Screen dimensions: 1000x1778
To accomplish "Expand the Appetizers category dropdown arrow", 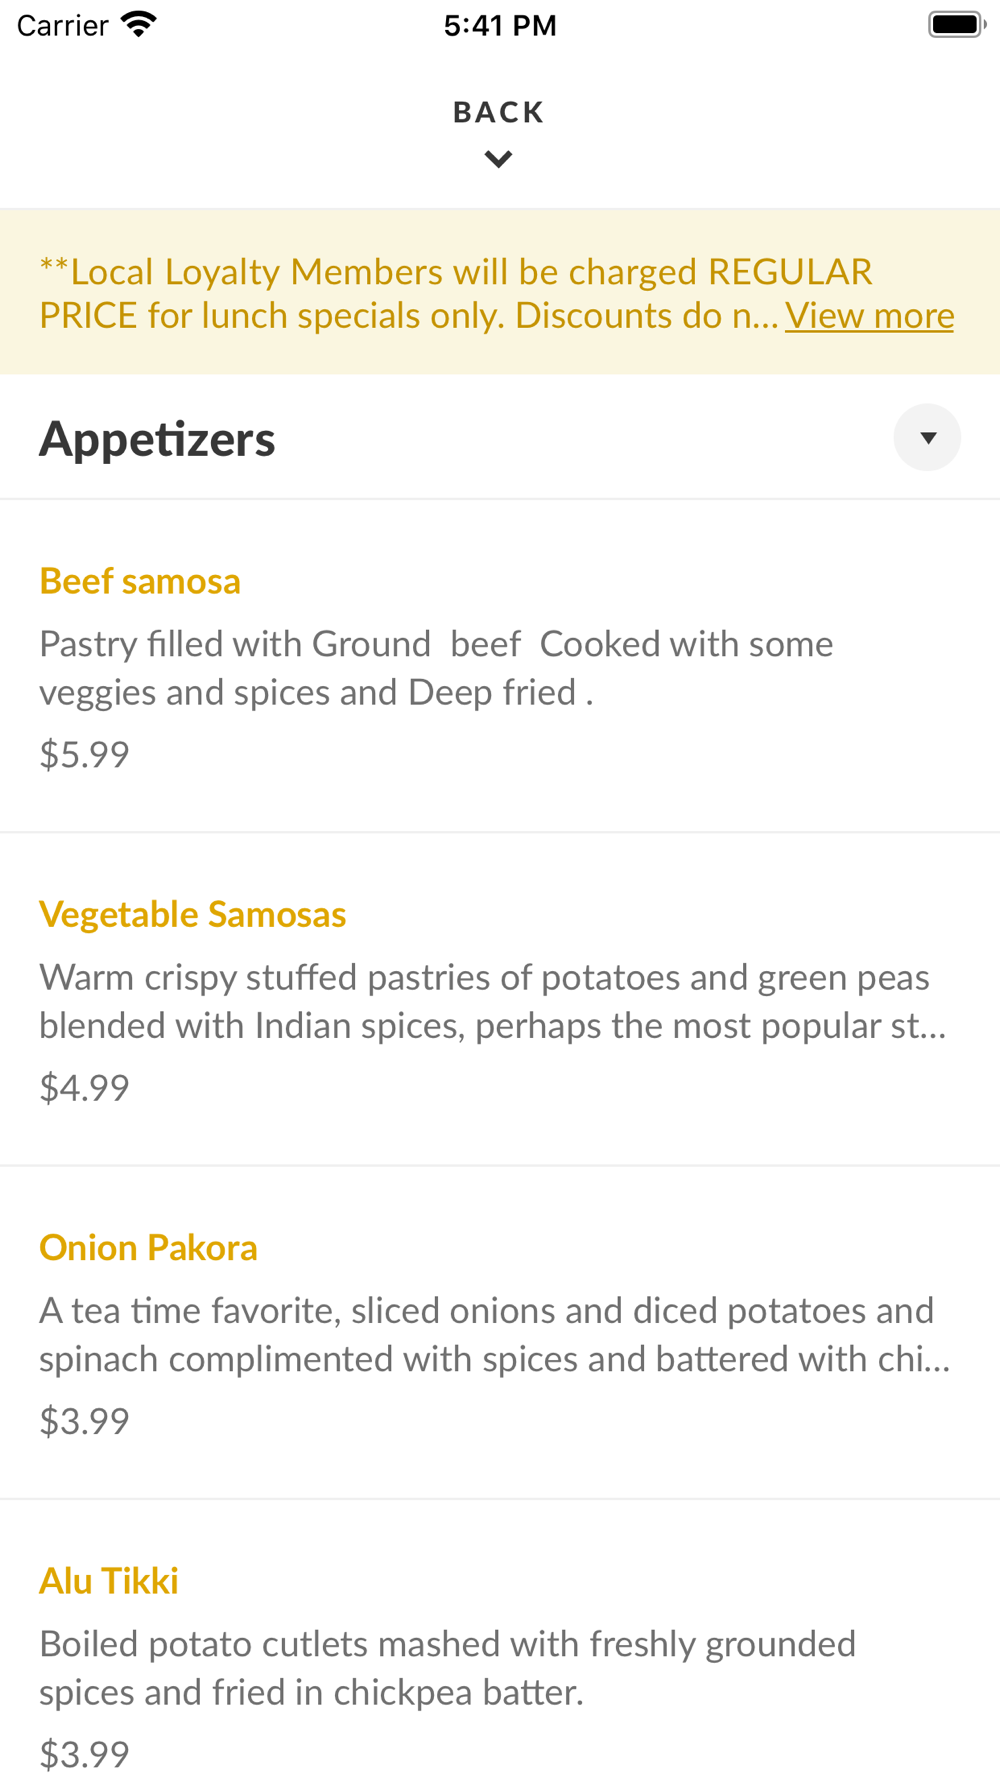I will tap(927, 438).
